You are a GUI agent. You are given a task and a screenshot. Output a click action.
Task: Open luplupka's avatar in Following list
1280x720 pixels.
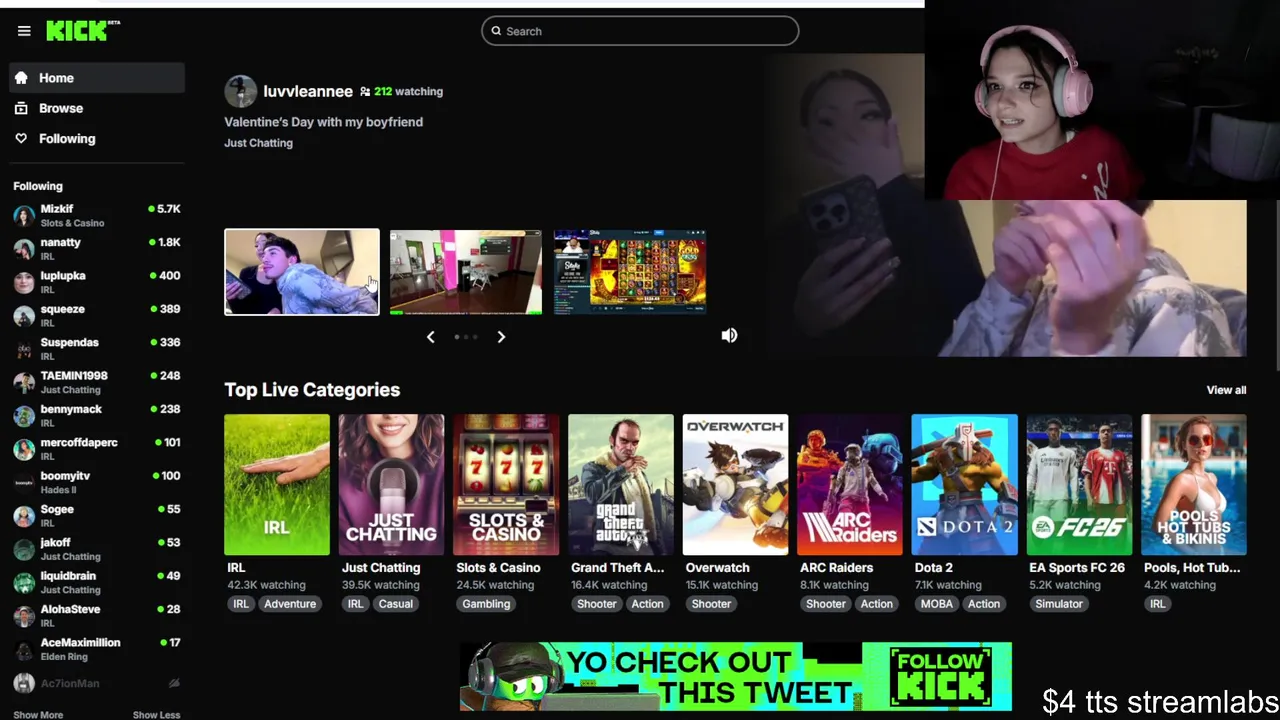(24, 282)
